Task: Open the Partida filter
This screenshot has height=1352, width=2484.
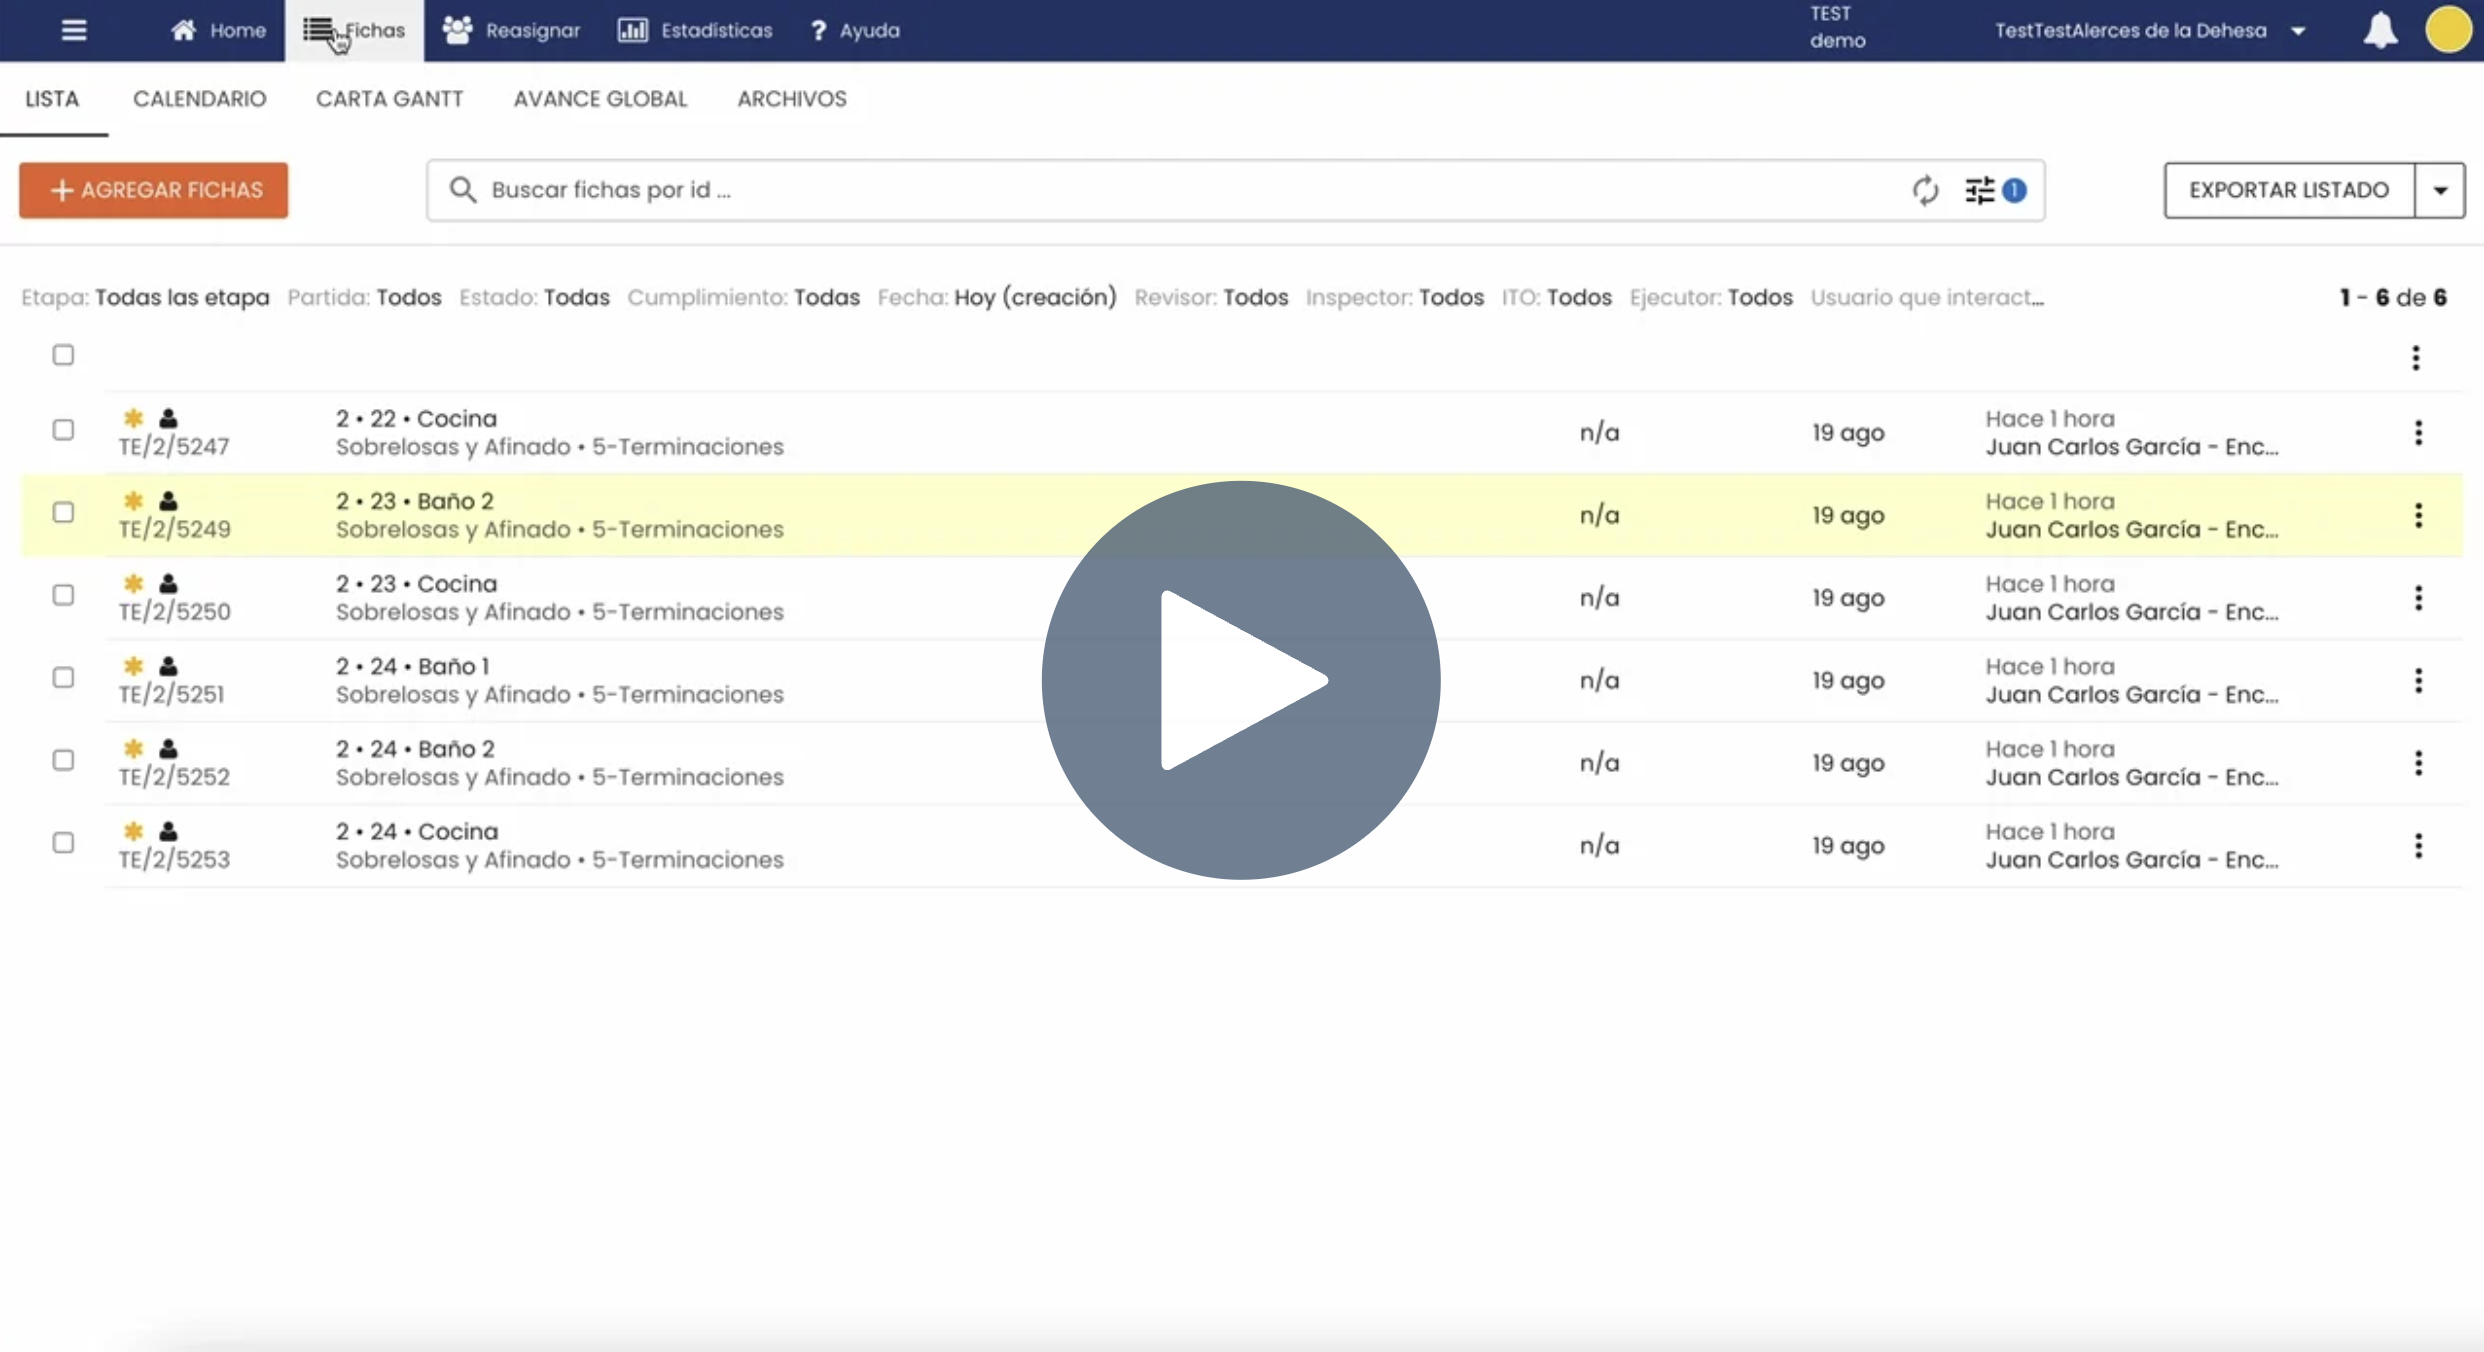Action: click(x=364, y=297)
